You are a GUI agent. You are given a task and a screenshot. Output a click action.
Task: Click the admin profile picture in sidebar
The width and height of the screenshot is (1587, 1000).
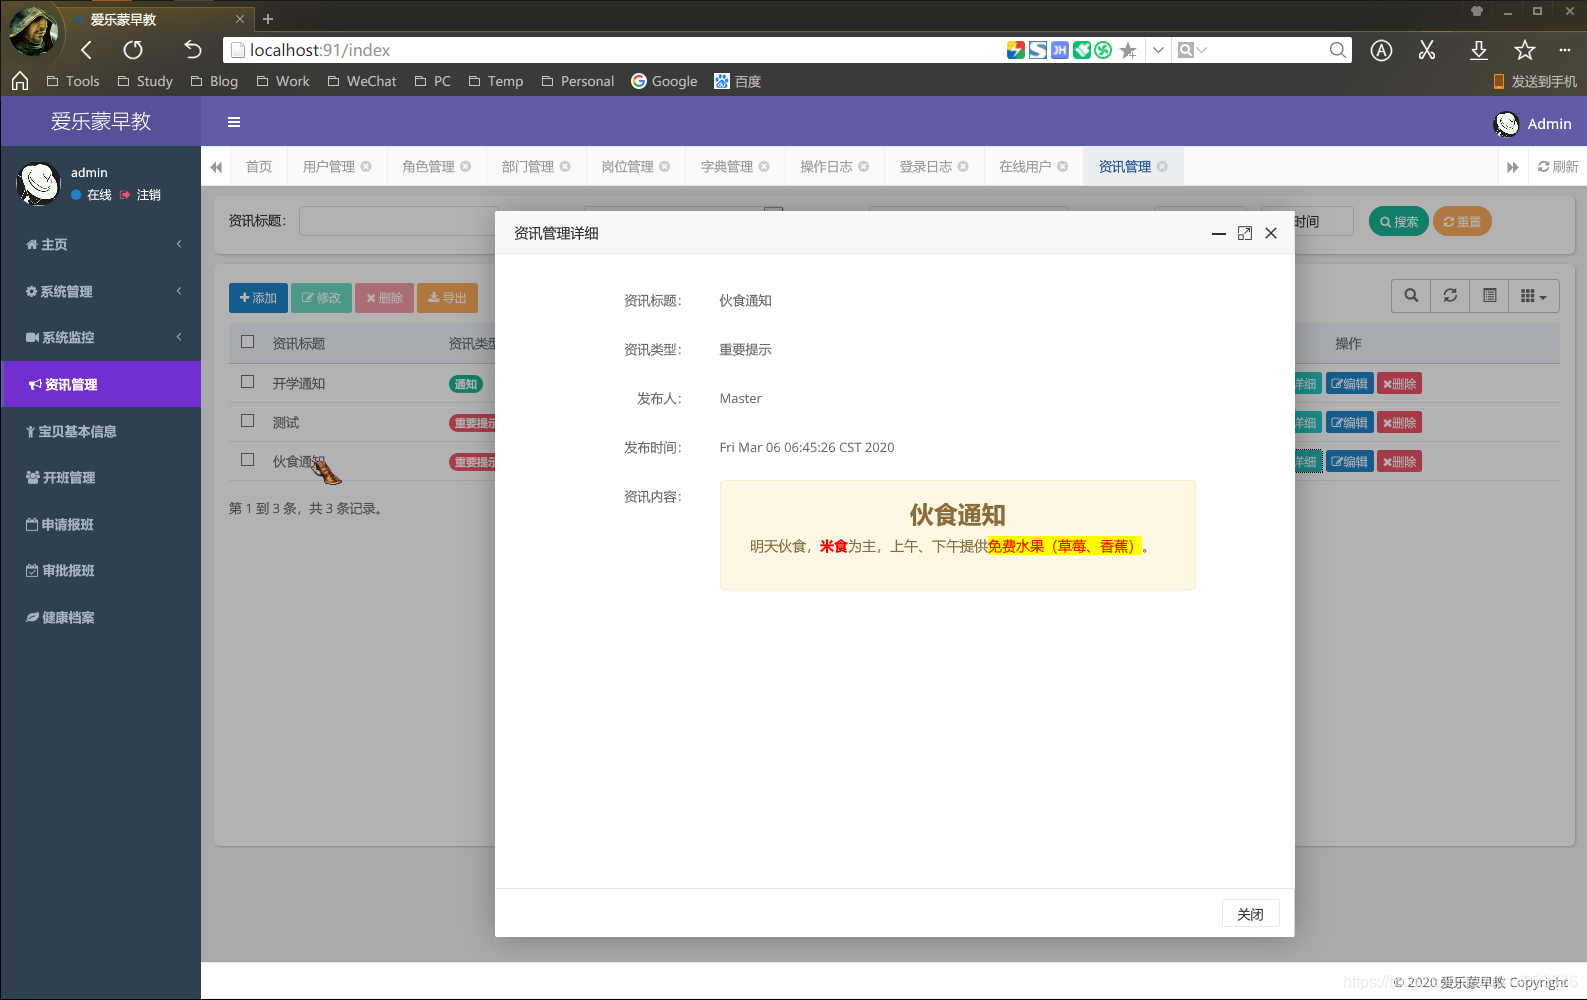click(x=39, y=184)
